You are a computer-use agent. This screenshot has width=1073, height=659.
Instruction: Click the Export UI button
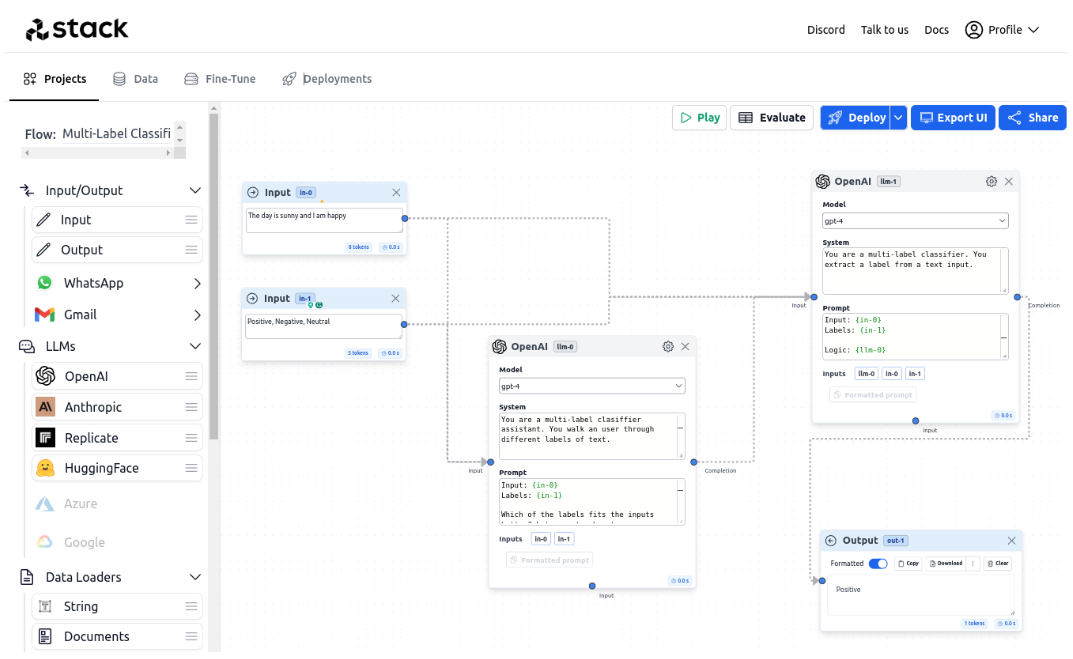953,118
